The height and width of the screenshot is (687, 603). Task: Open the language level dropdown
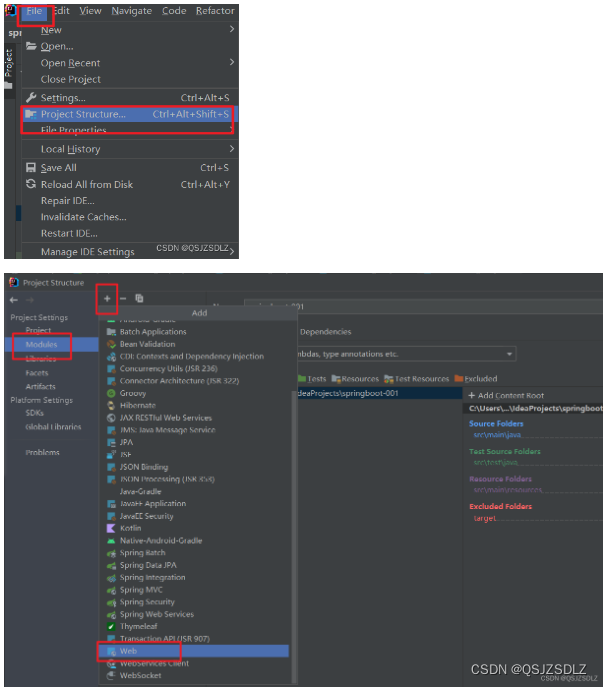coord(509,354)
